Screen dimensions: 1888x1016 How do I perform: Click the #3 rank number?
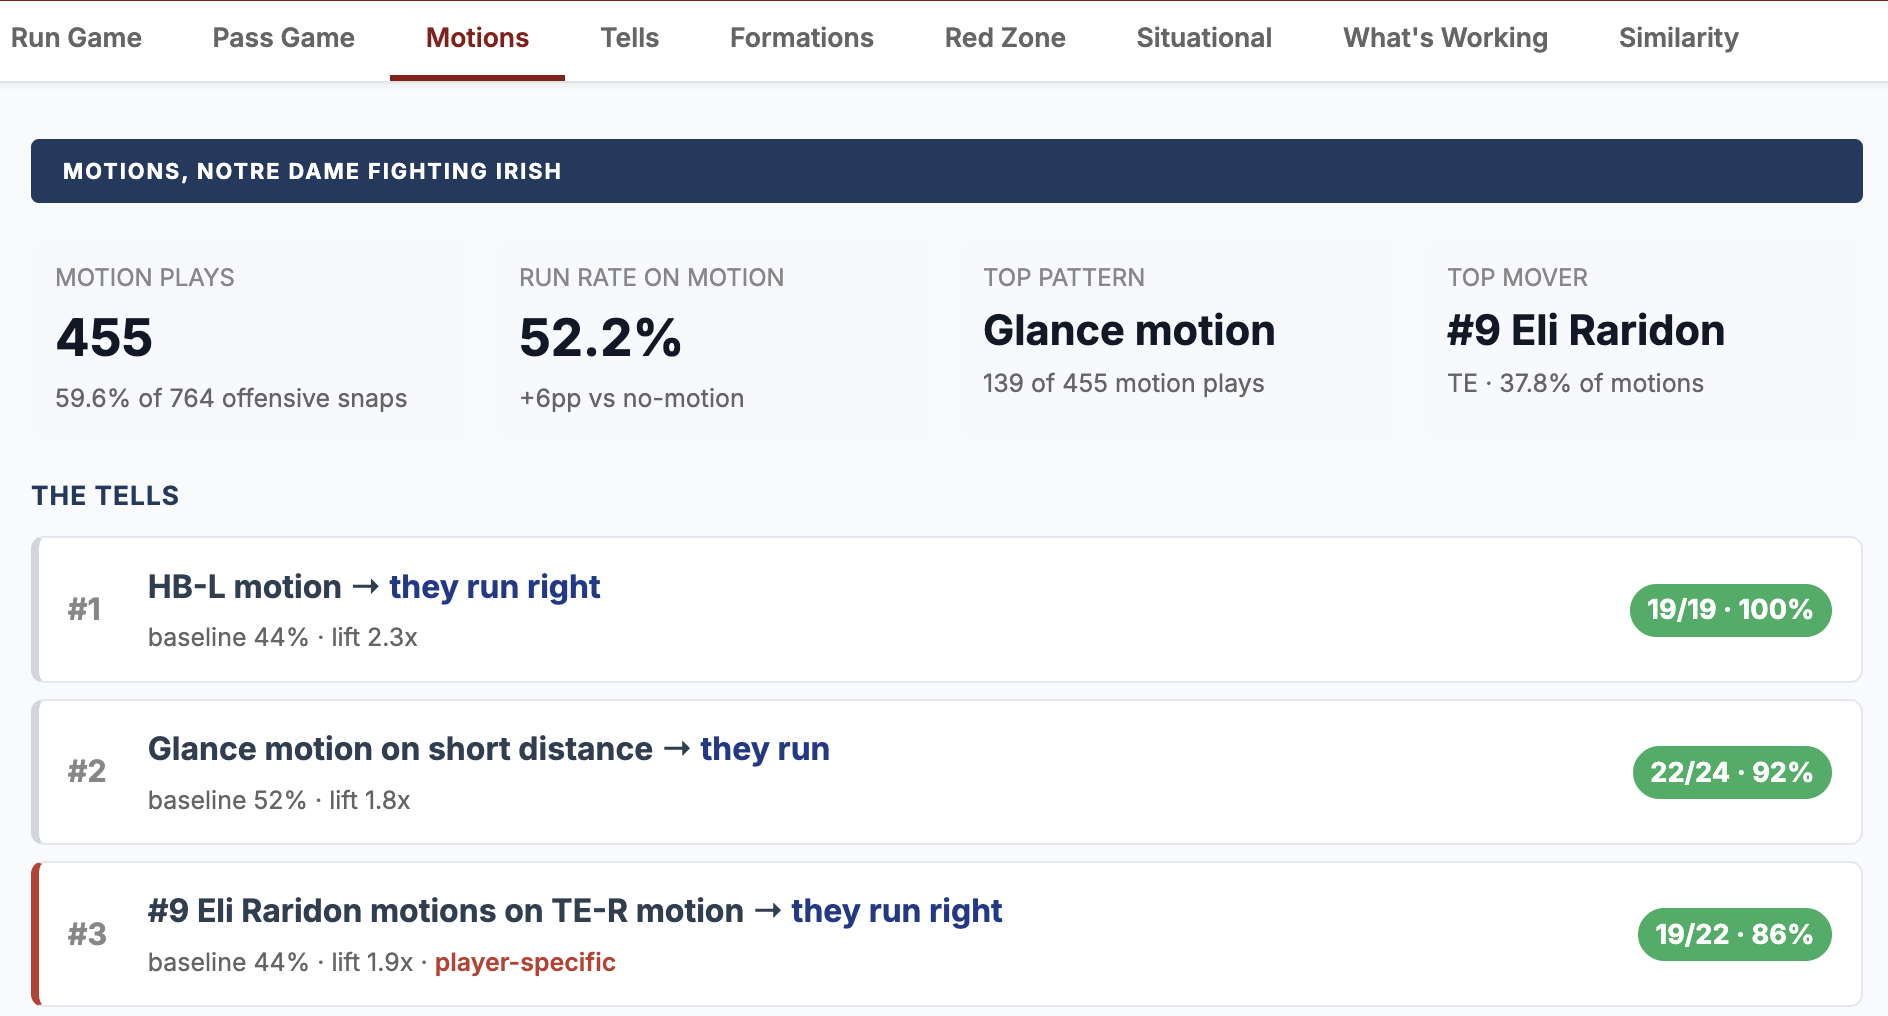(87, 933)
